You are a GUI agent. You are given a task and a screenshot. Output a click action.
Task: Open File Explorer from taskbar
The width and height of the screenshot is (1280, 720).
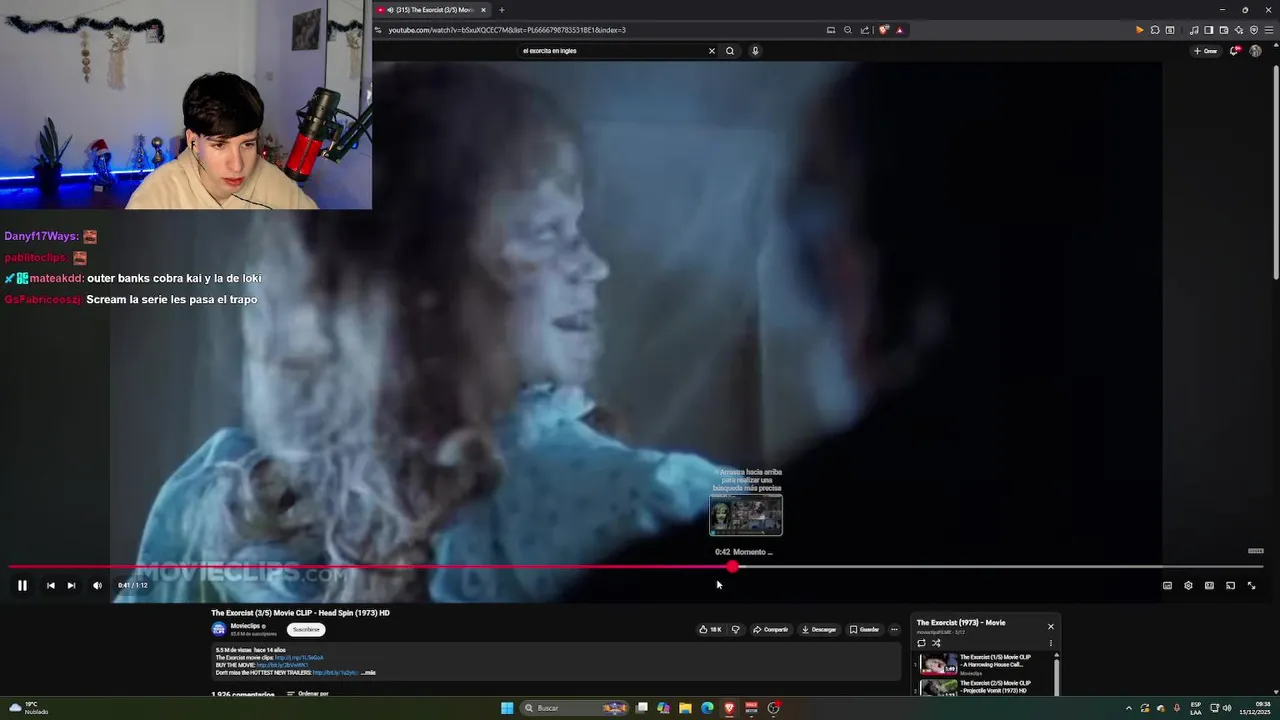tap(685, 708)
